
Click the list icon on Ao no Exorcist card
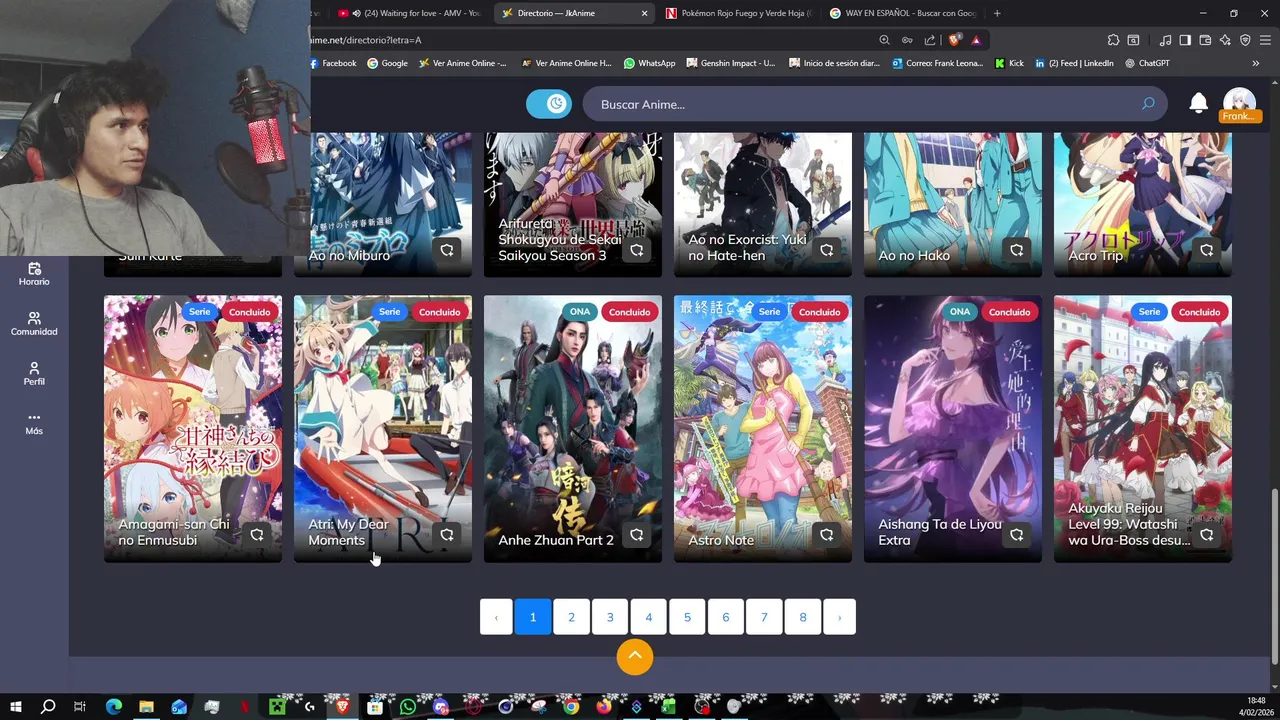[x=827, y=250]
